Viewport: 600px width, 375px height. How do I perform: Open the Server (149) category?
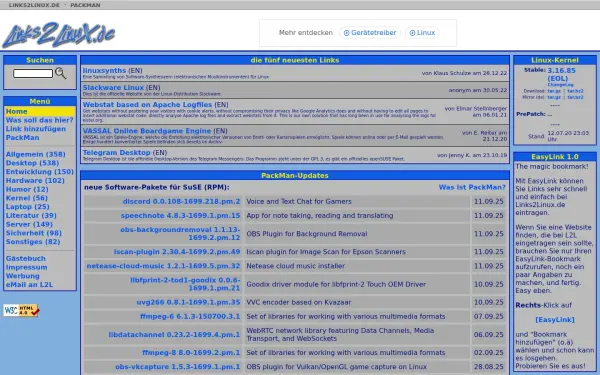pyautogui.click(x=29, y=225)
